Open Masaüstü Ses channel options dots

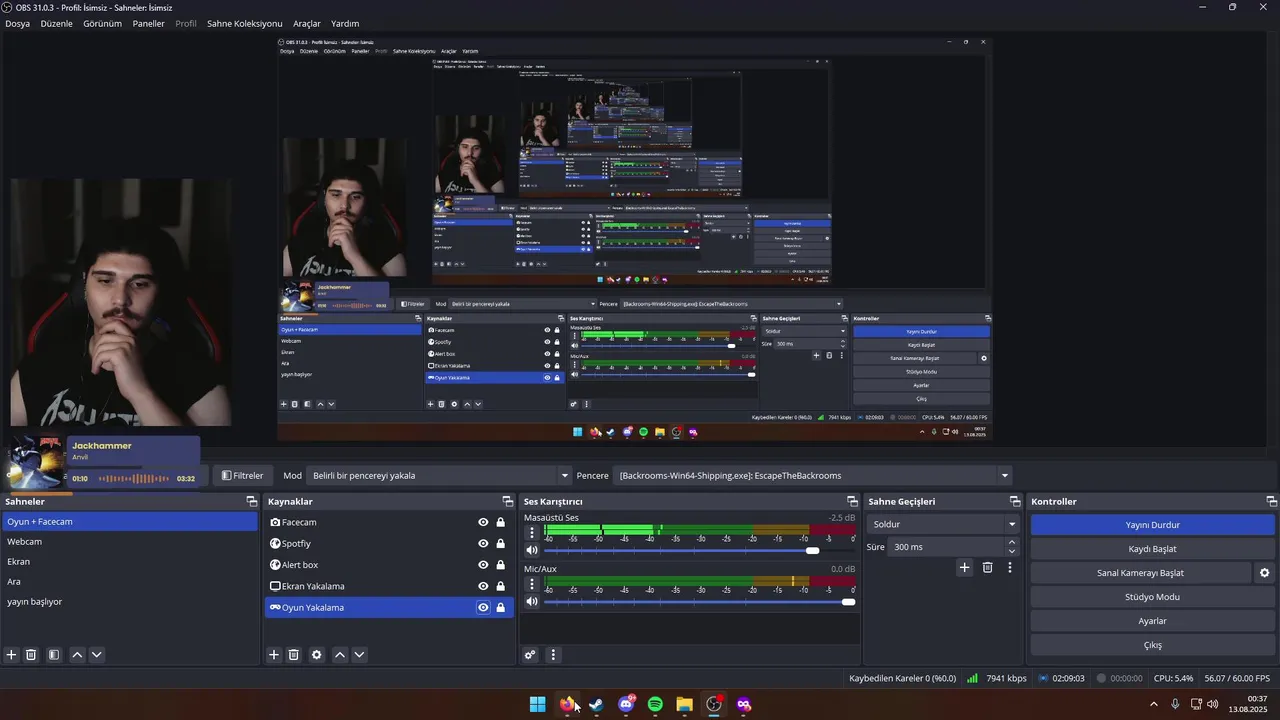(532, 532)
